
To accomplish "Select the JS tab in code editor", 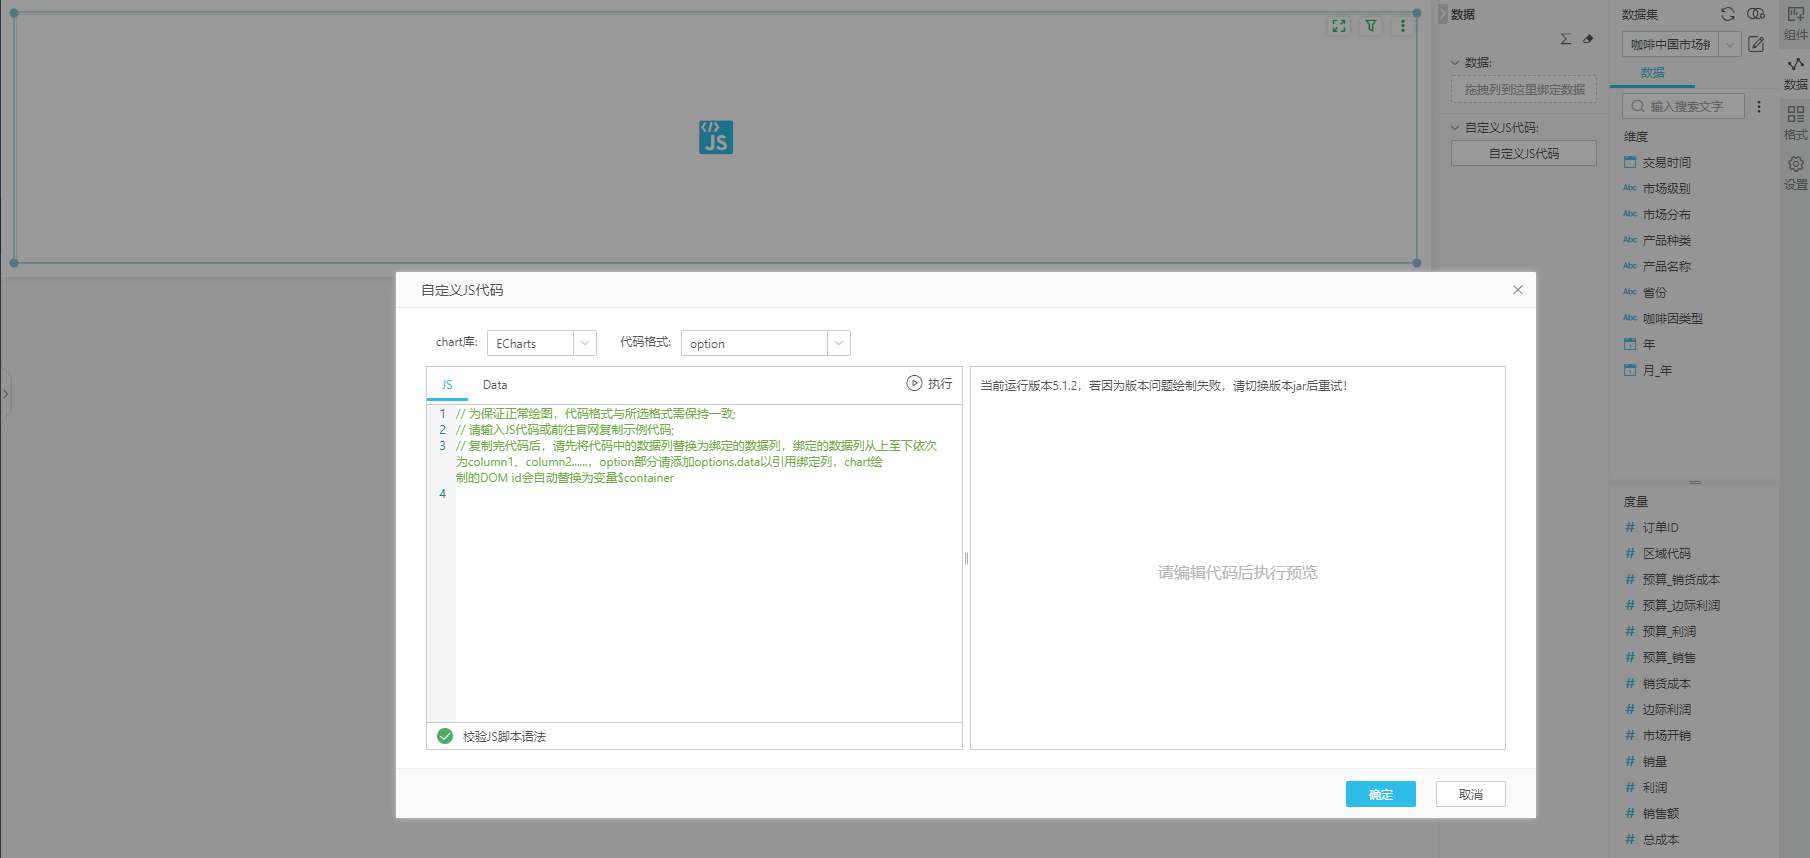I will click(x=447, y=385).
